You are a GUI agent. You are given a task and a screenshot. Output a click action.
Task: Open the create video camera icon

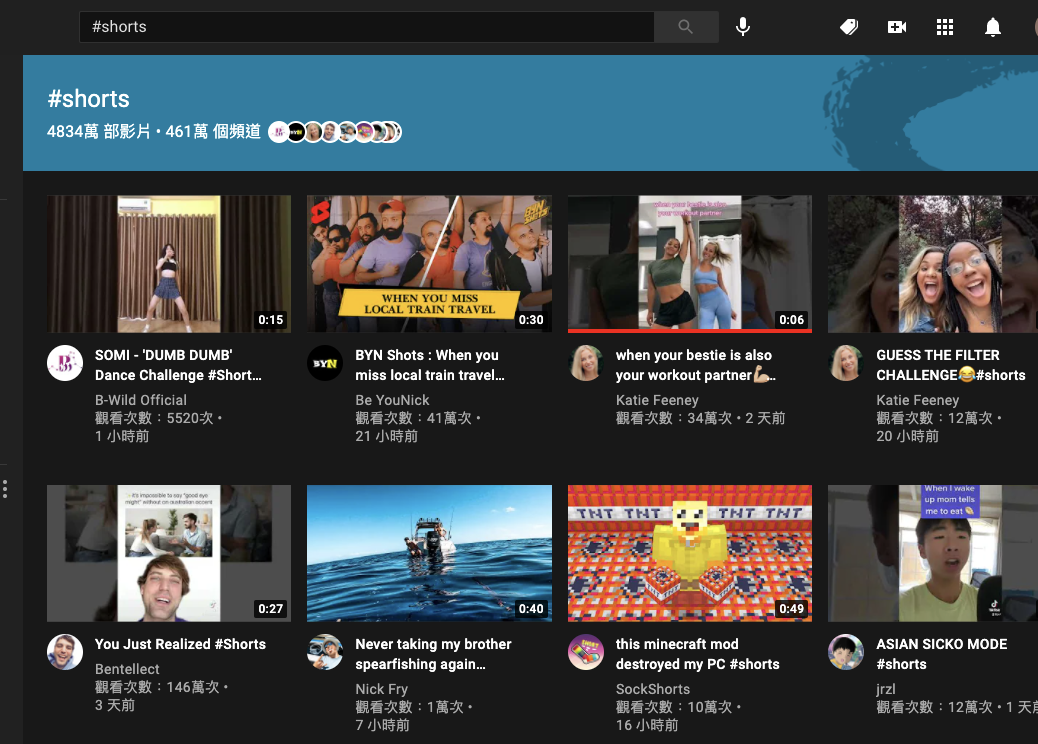(897, 26)
